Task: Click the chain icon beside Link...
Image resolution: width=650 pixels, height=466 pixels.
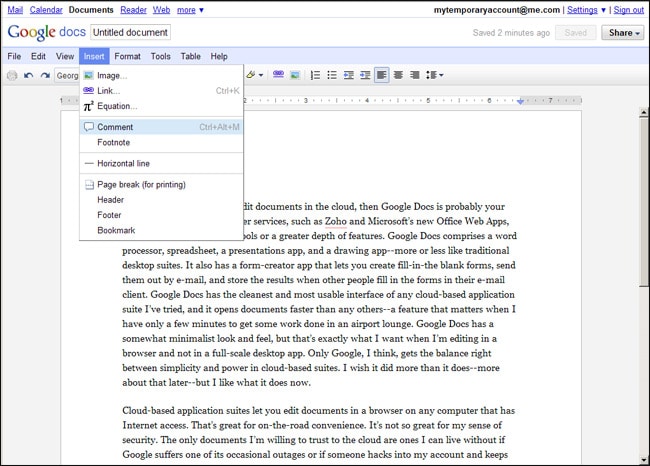Action: [88, 90]
